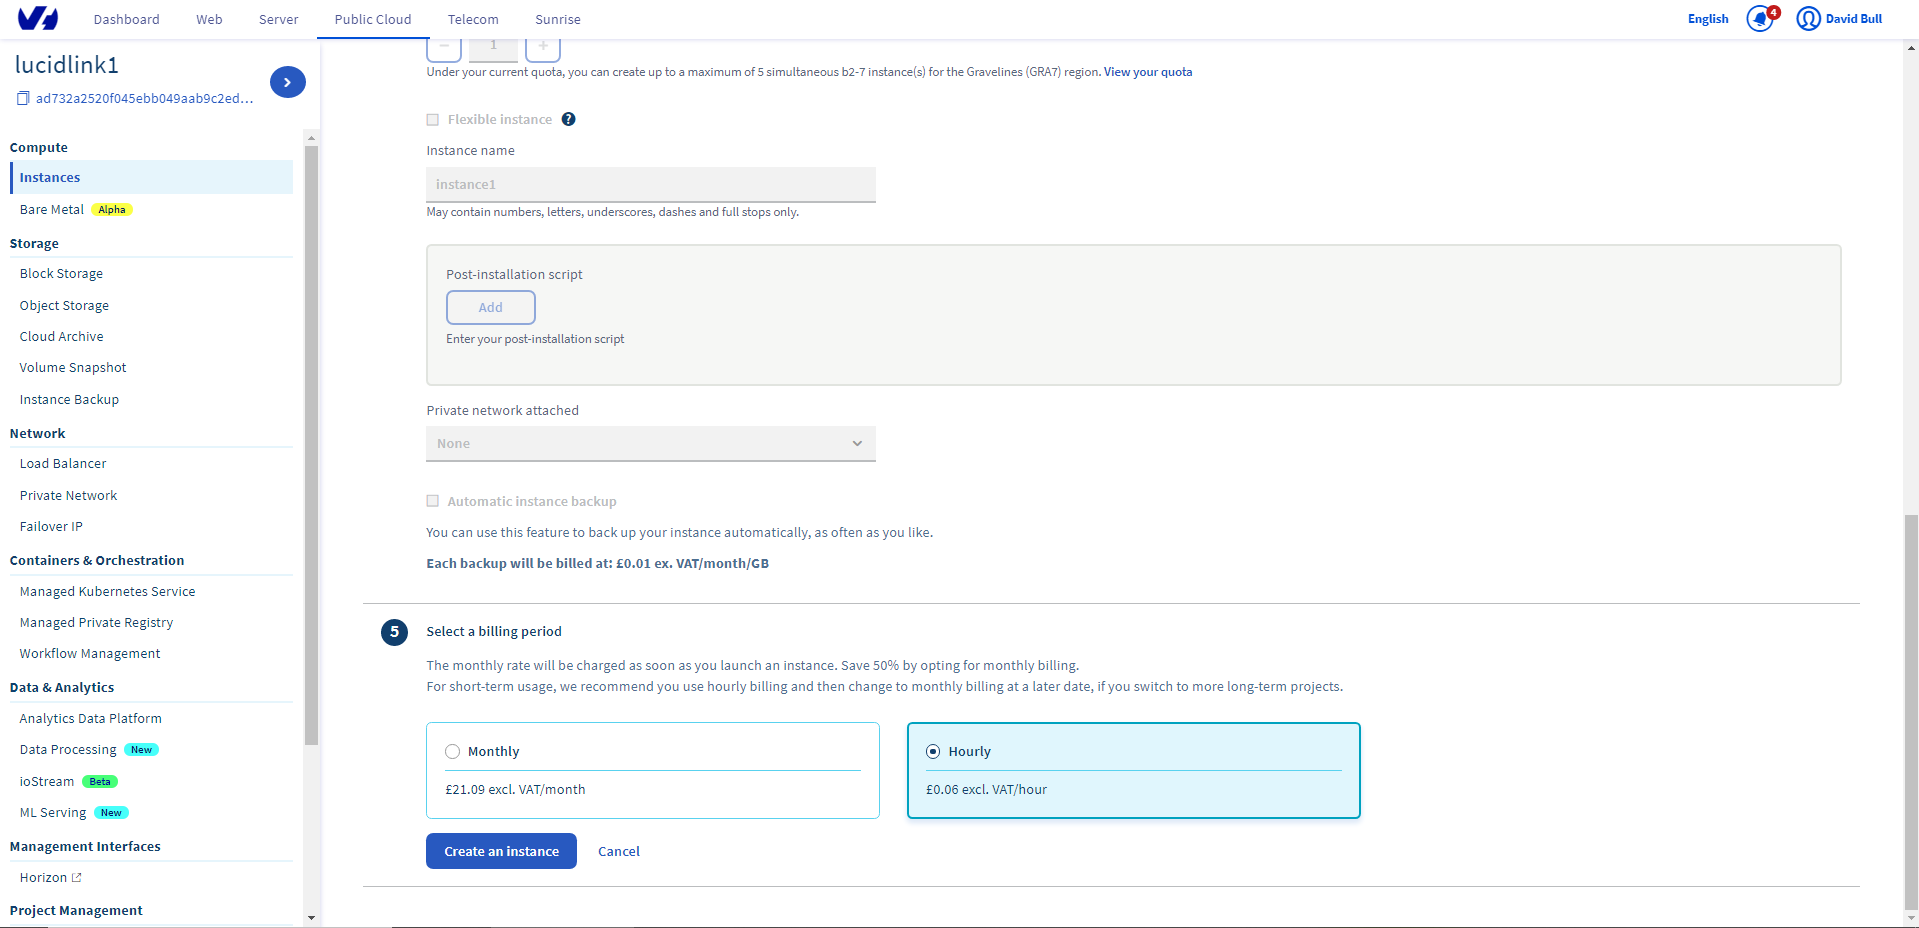Click Create an instance button
The image size is (1919, 928).
501,851
